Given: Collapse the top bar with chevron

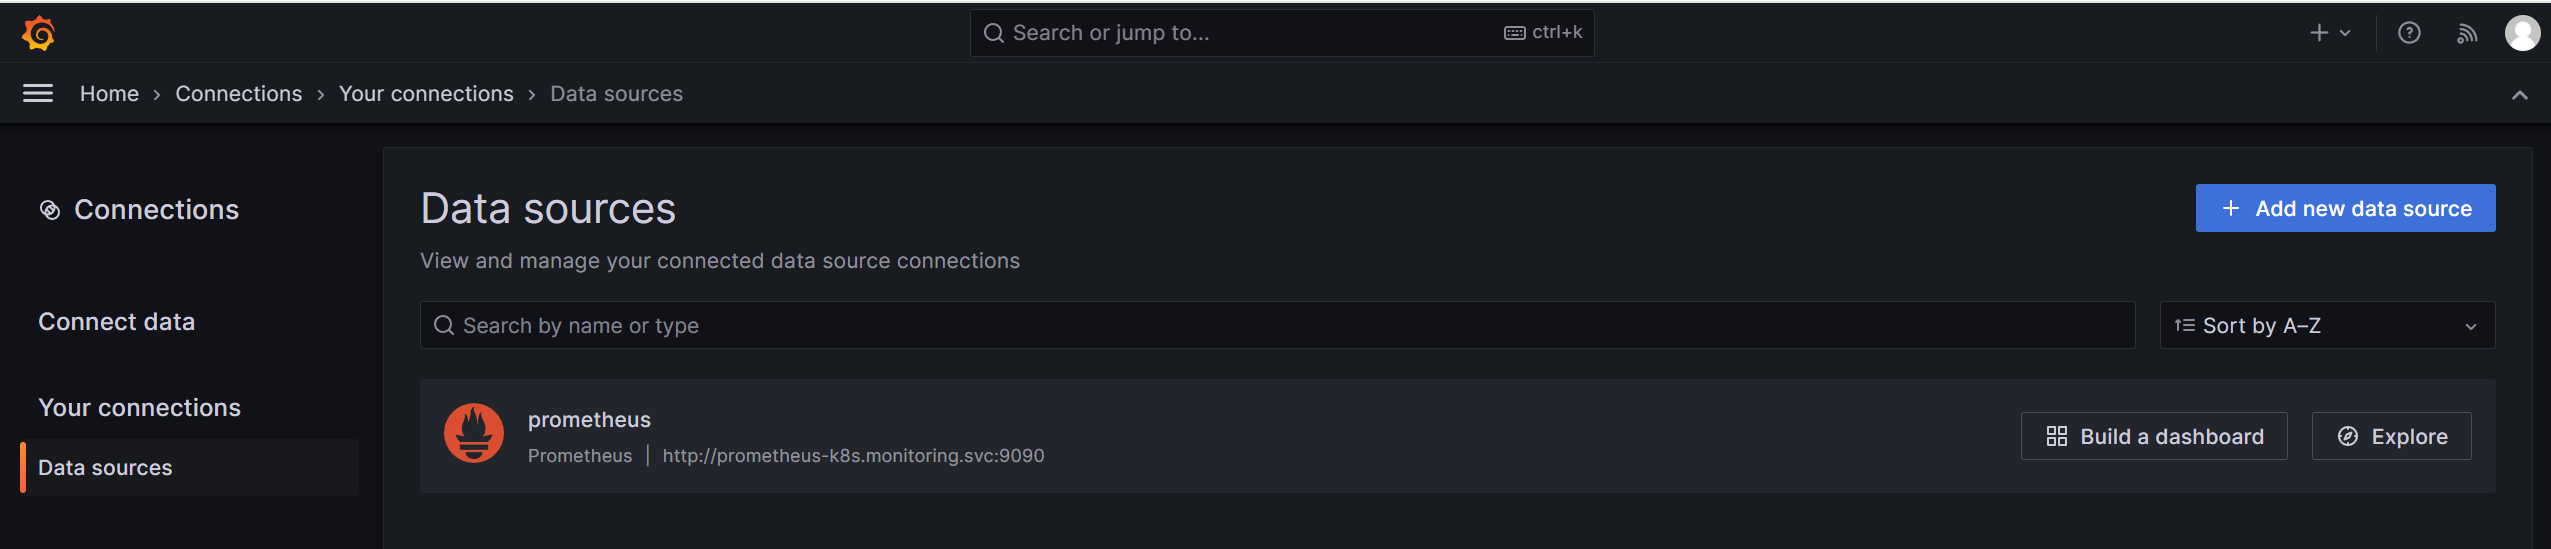Looking at the screenshot, I should click(x=2520, y=95).
